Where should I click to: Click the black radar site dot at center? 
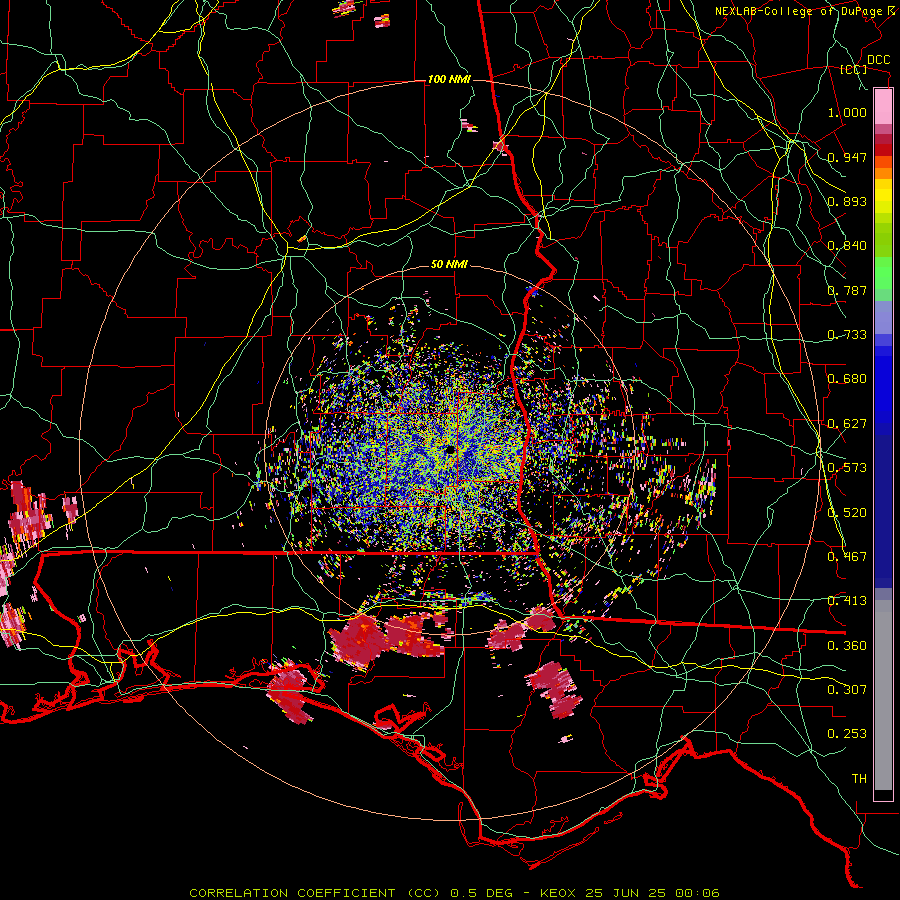click(450, 450)
